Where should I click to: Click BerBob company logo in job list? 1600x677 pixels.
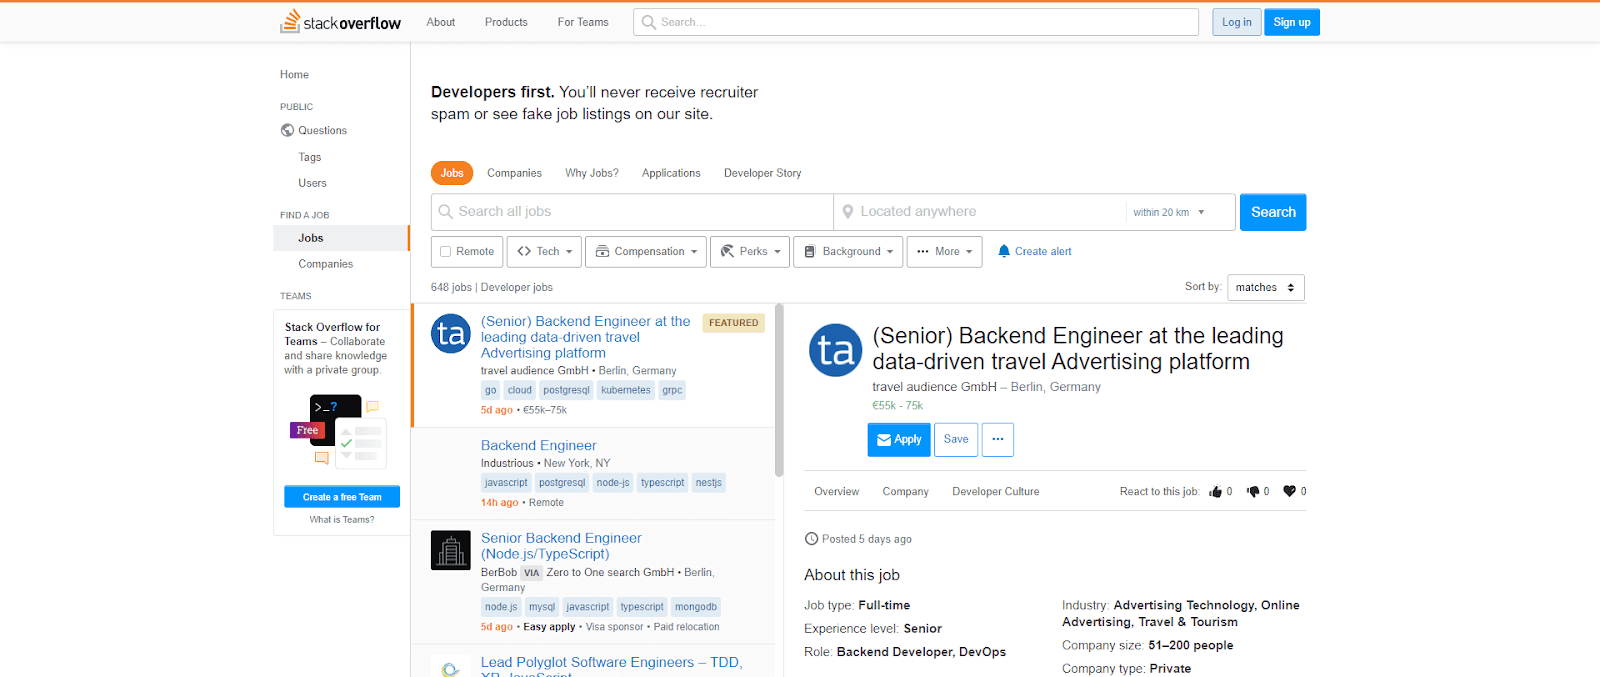[451, 550]
